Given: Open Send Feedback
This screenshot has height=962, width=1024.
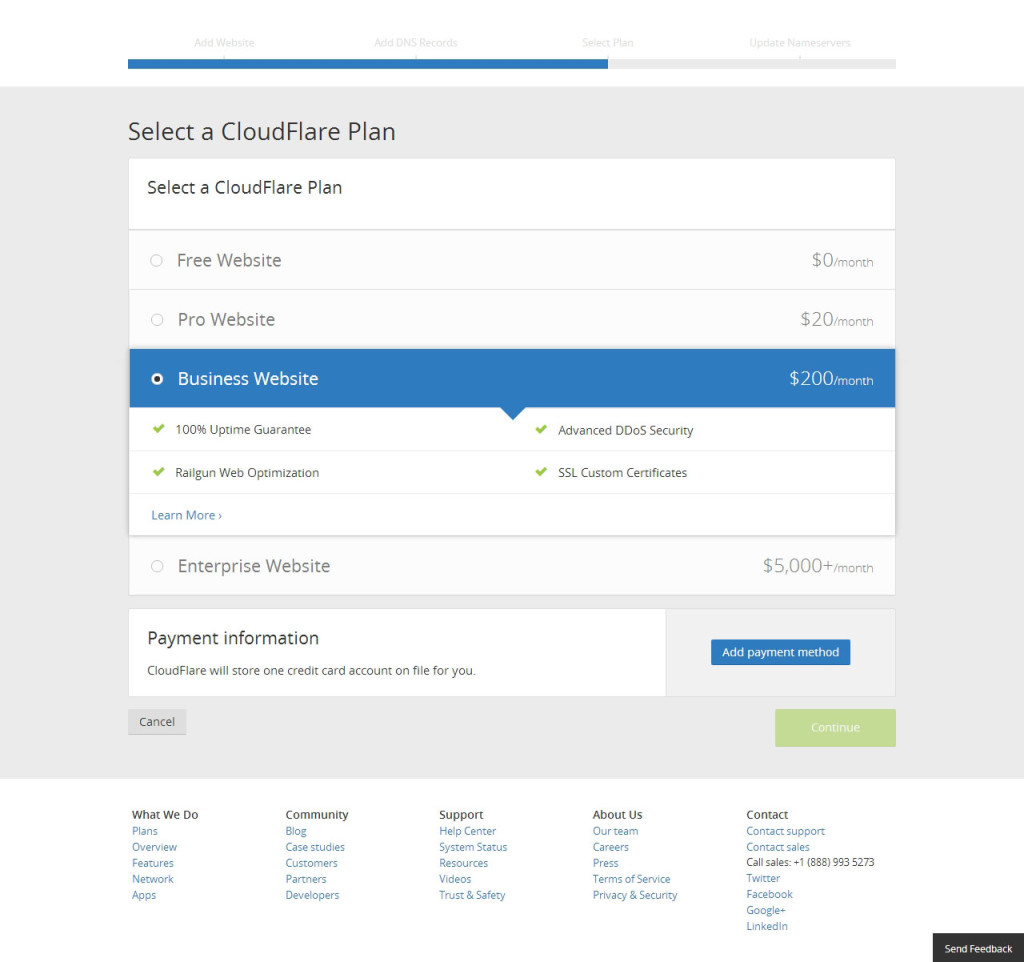Looking at the screenshot, I should (977, 948).
